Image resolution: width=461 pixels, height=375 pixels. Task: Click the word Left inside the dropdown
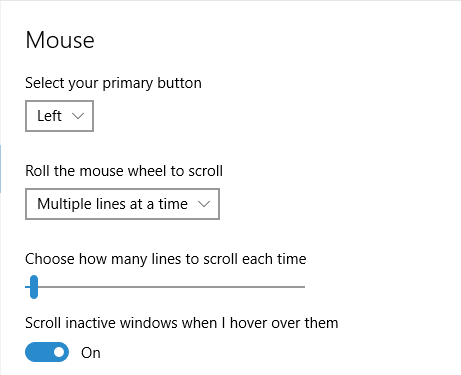tap(49, 116)
